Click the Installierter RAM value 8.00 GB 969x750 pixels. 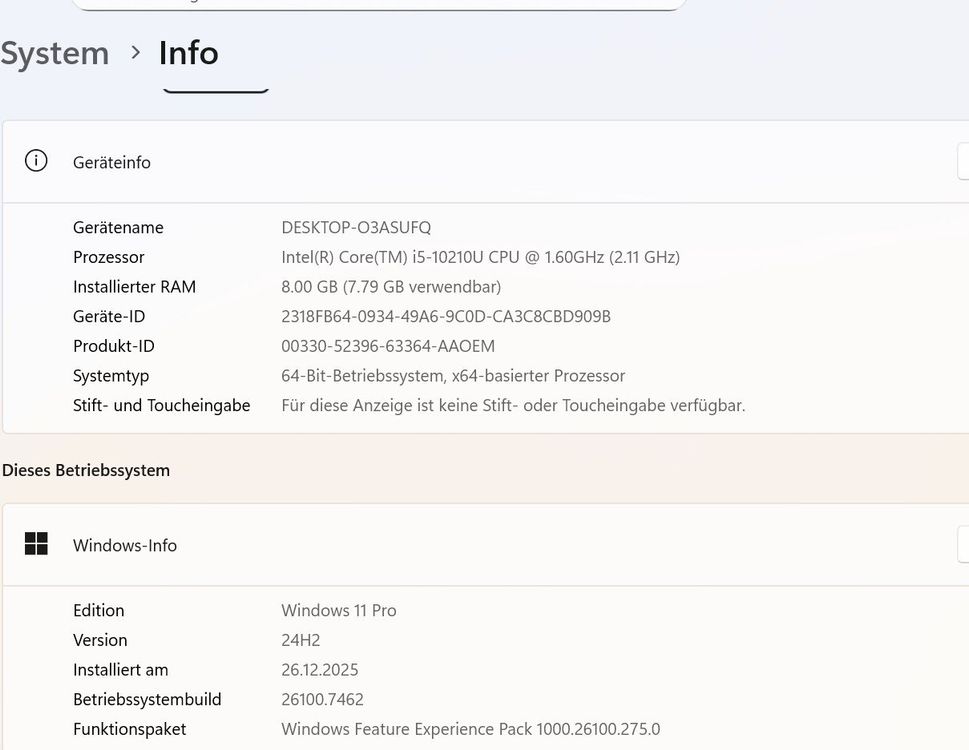click(x=390, y=287)
